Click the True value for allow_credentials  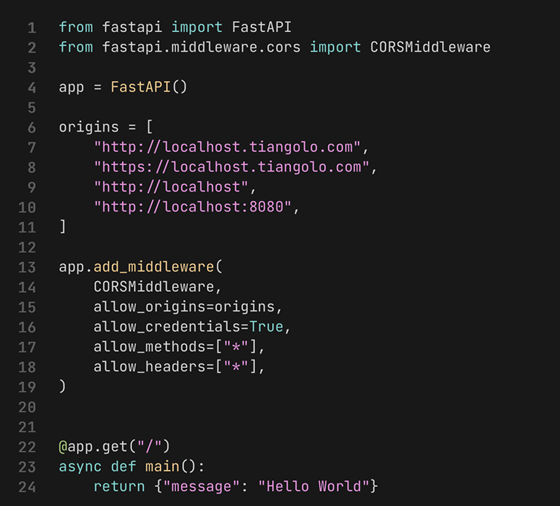point(266,327)
